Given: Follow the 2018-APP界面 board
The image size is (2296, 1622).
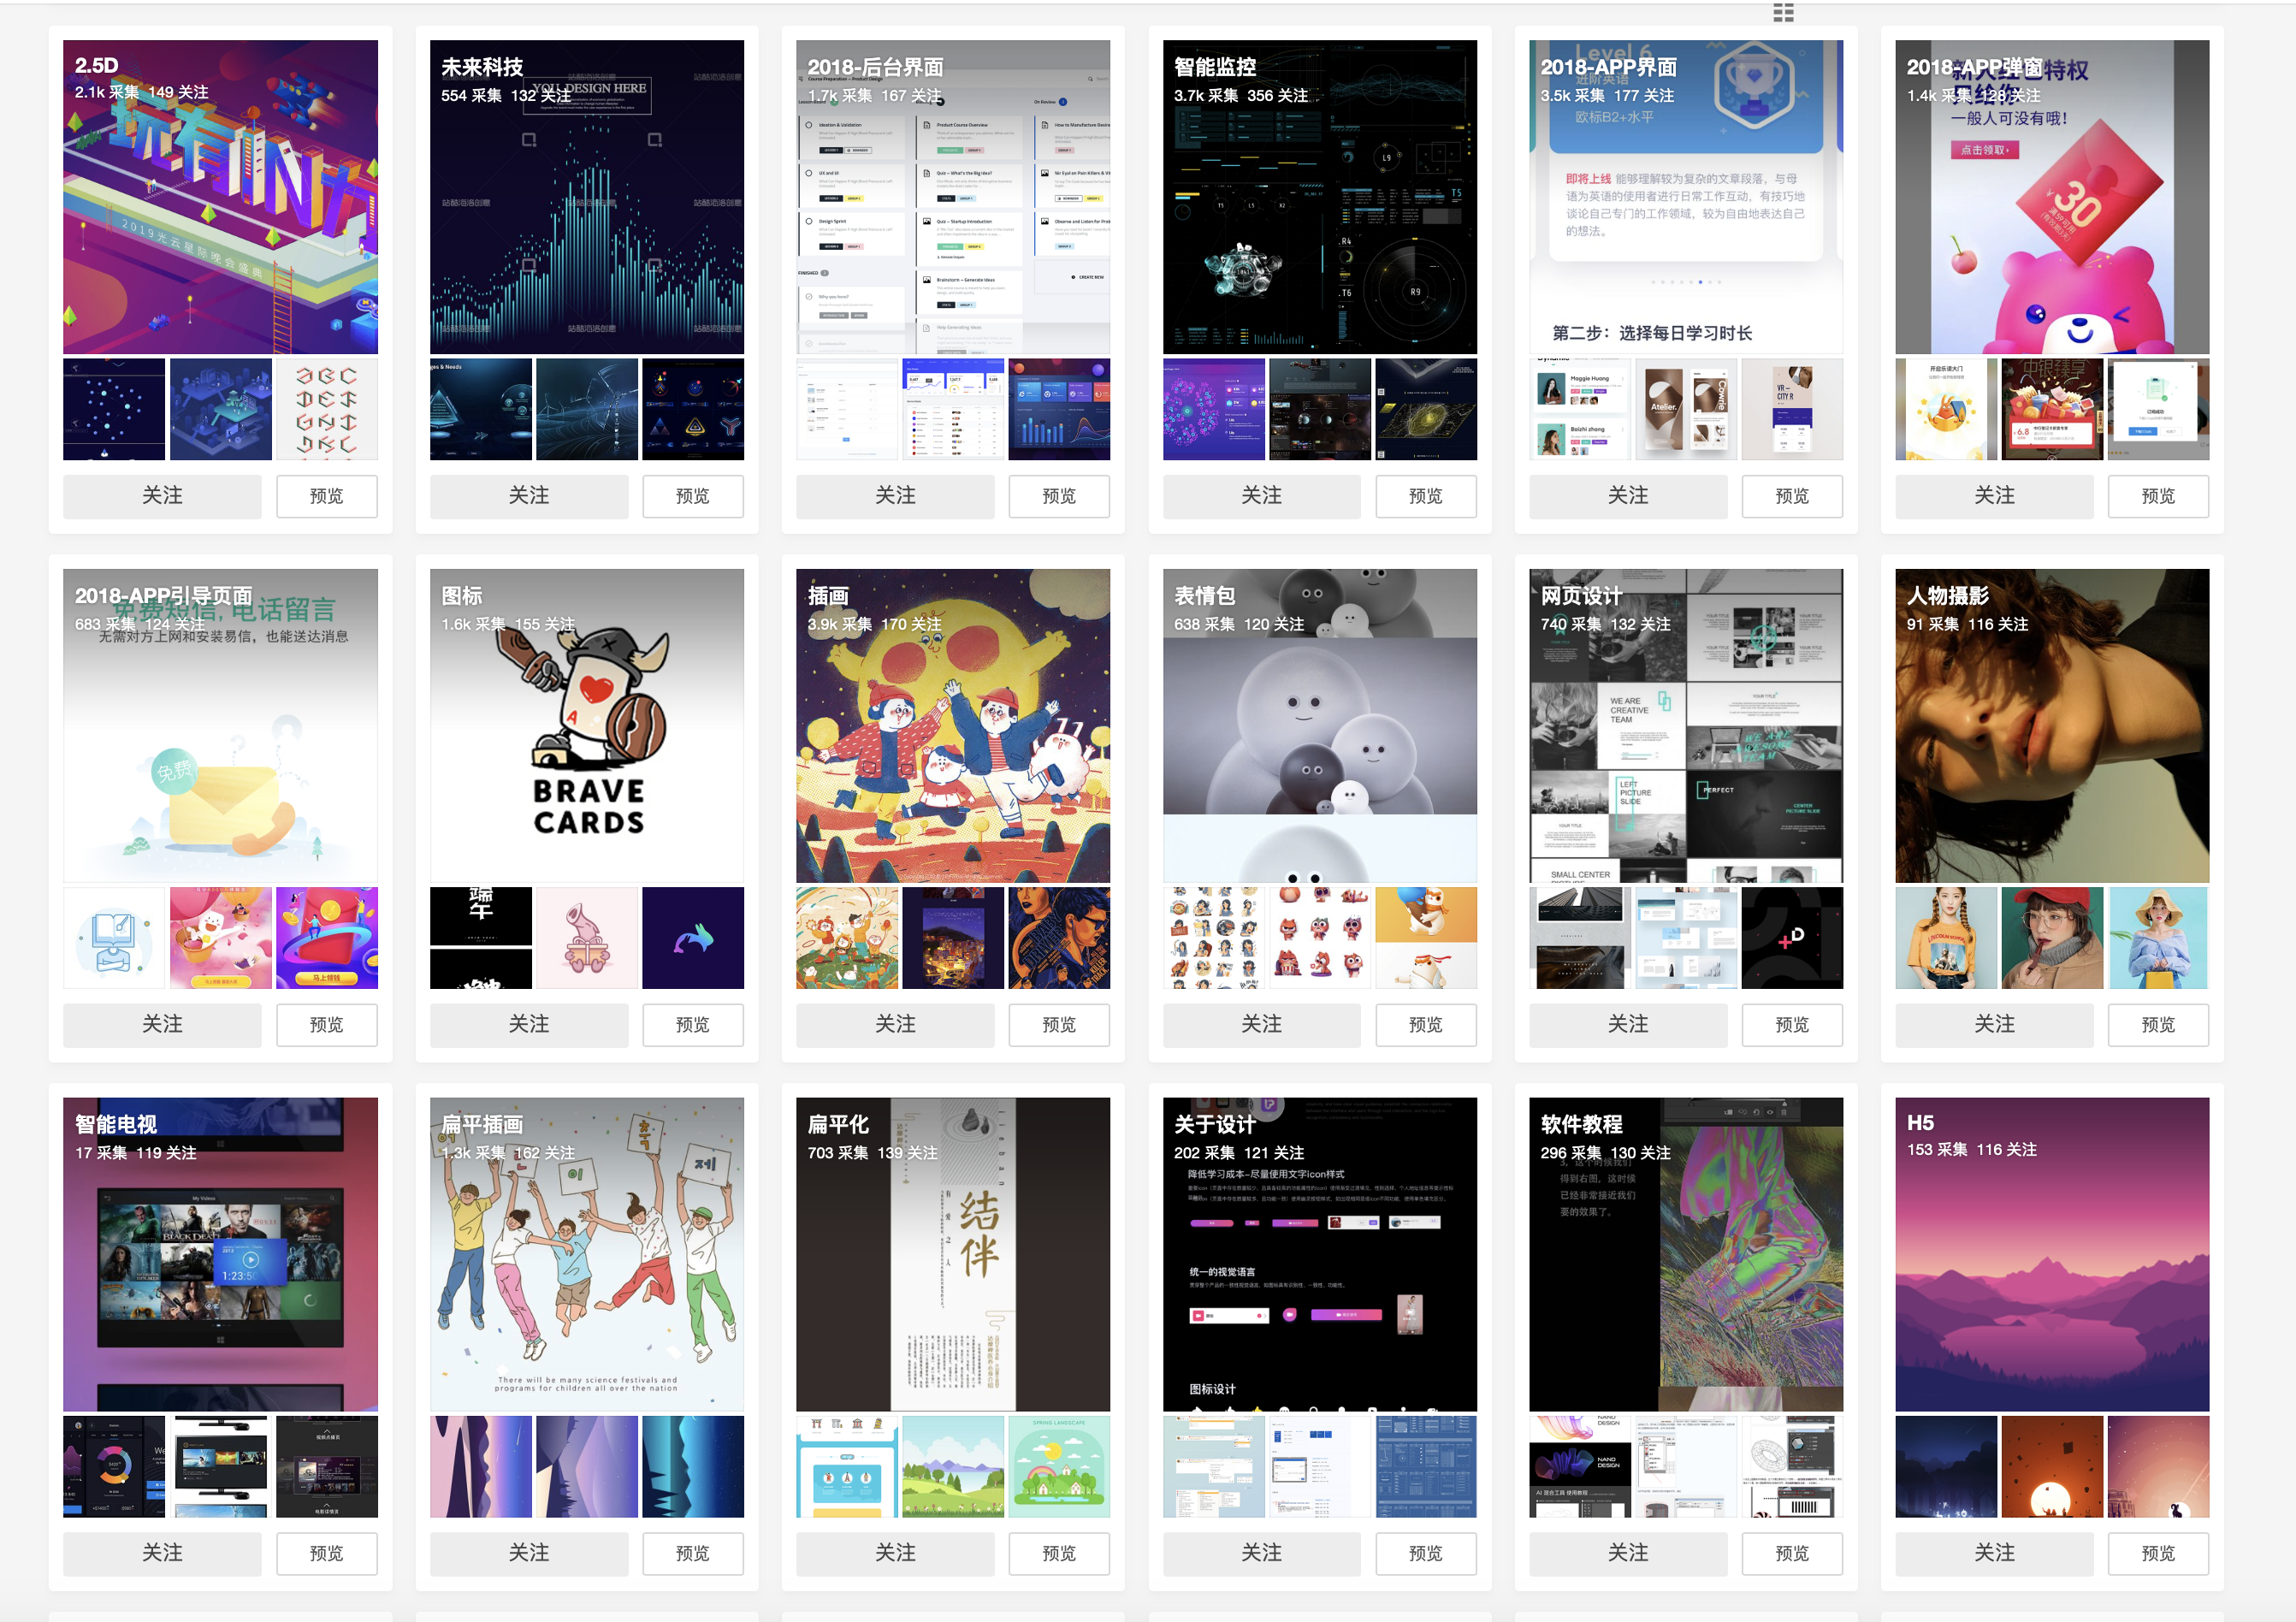Looking at the screenshot, I should (x=1627, y=496).
